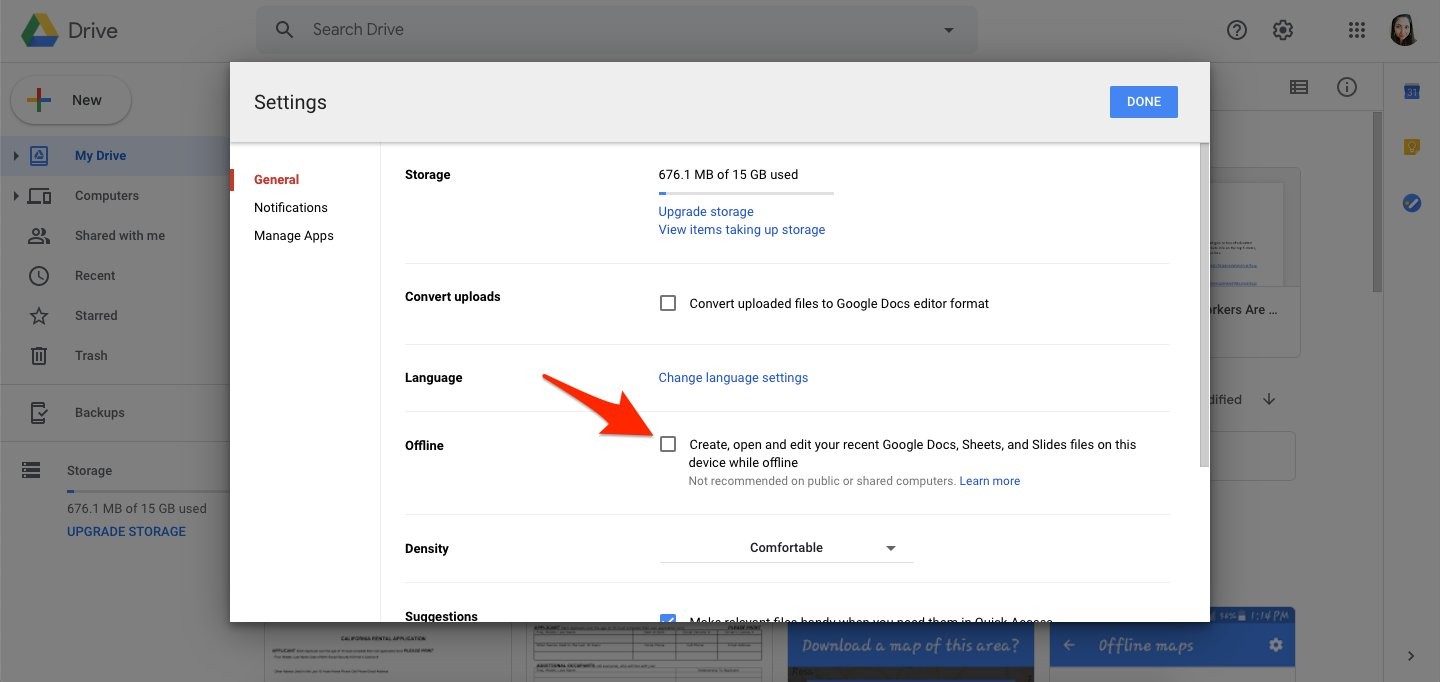This screenshot has height=682, width=1440.
Task: Open the Keep side panel icon
Action: pos(1412,147)
